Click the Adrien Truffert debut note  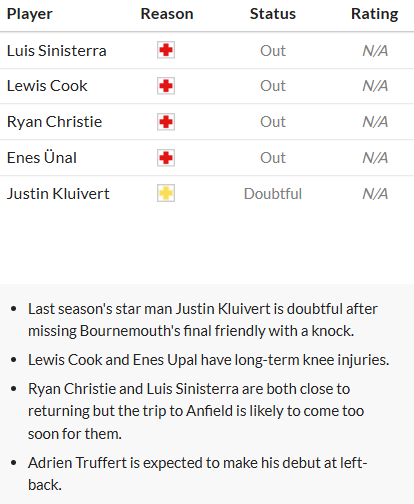(197, 474)
